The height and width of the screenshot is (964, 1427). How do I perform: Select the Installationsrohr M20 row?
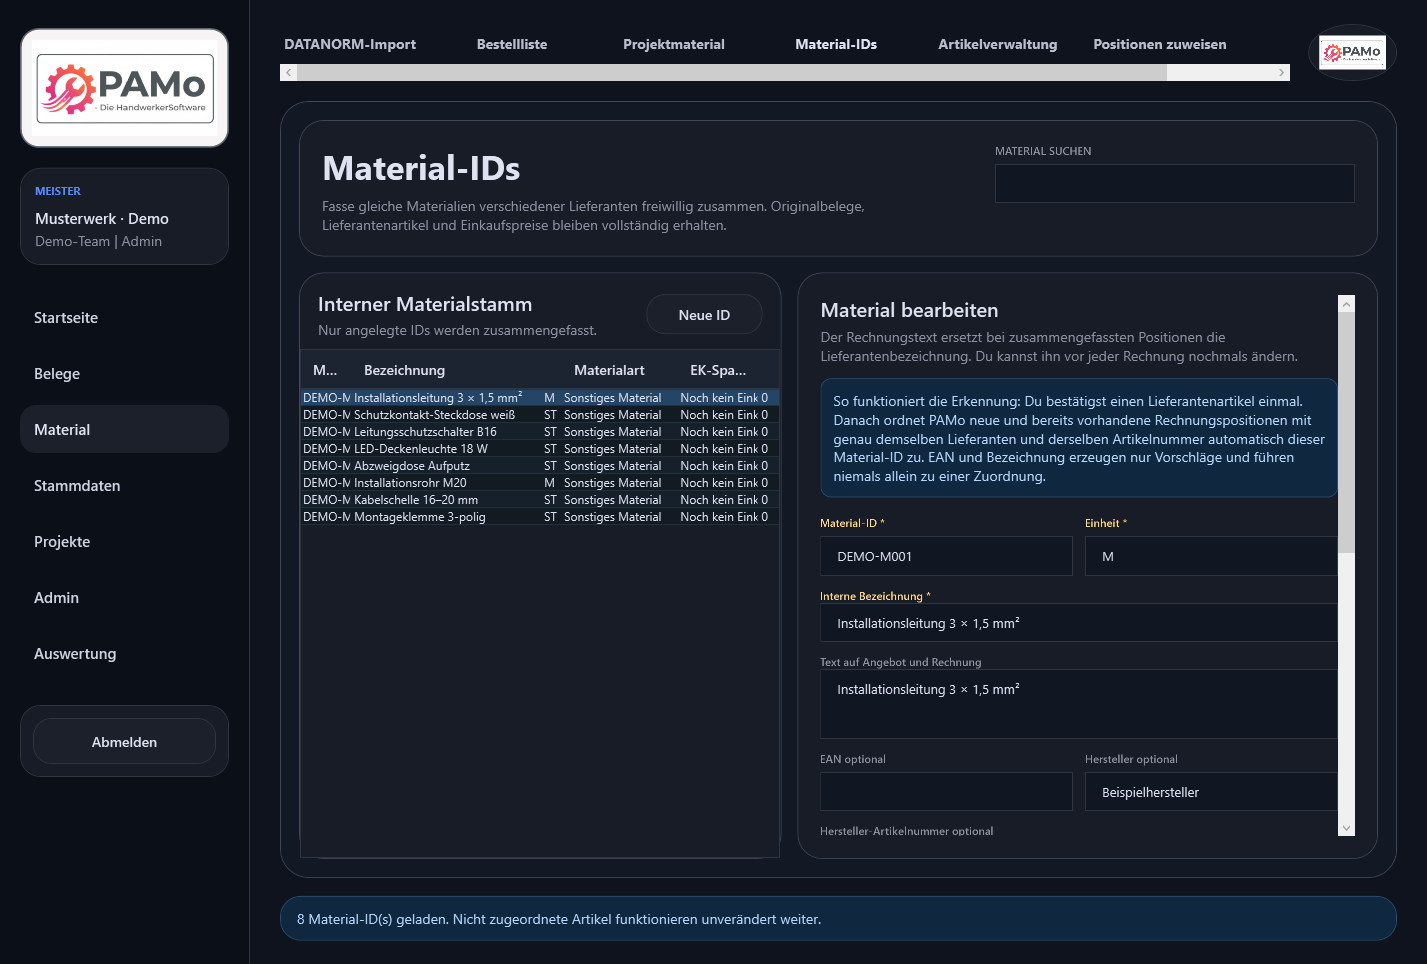[540, 483]
